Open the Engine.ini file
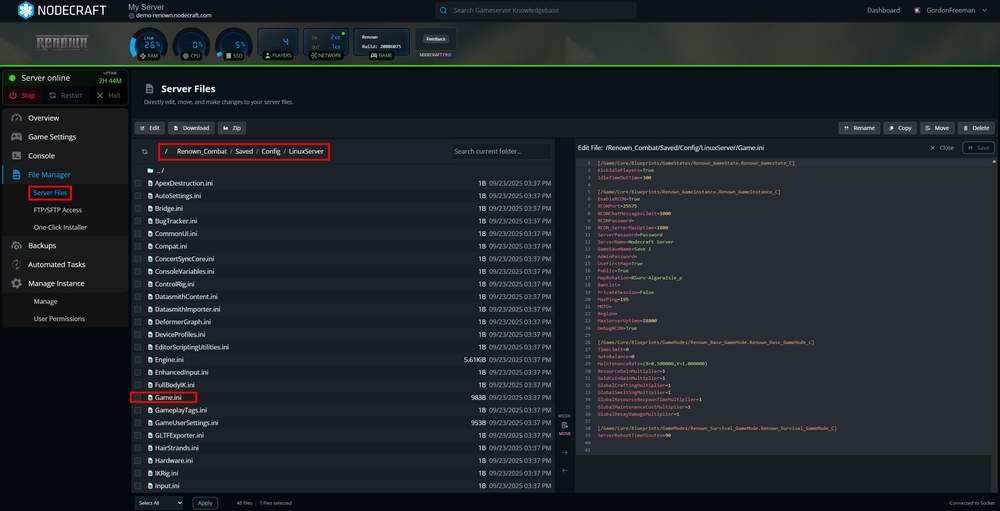1000x511 pixels. pyautogui.click(x=169, y=360)
